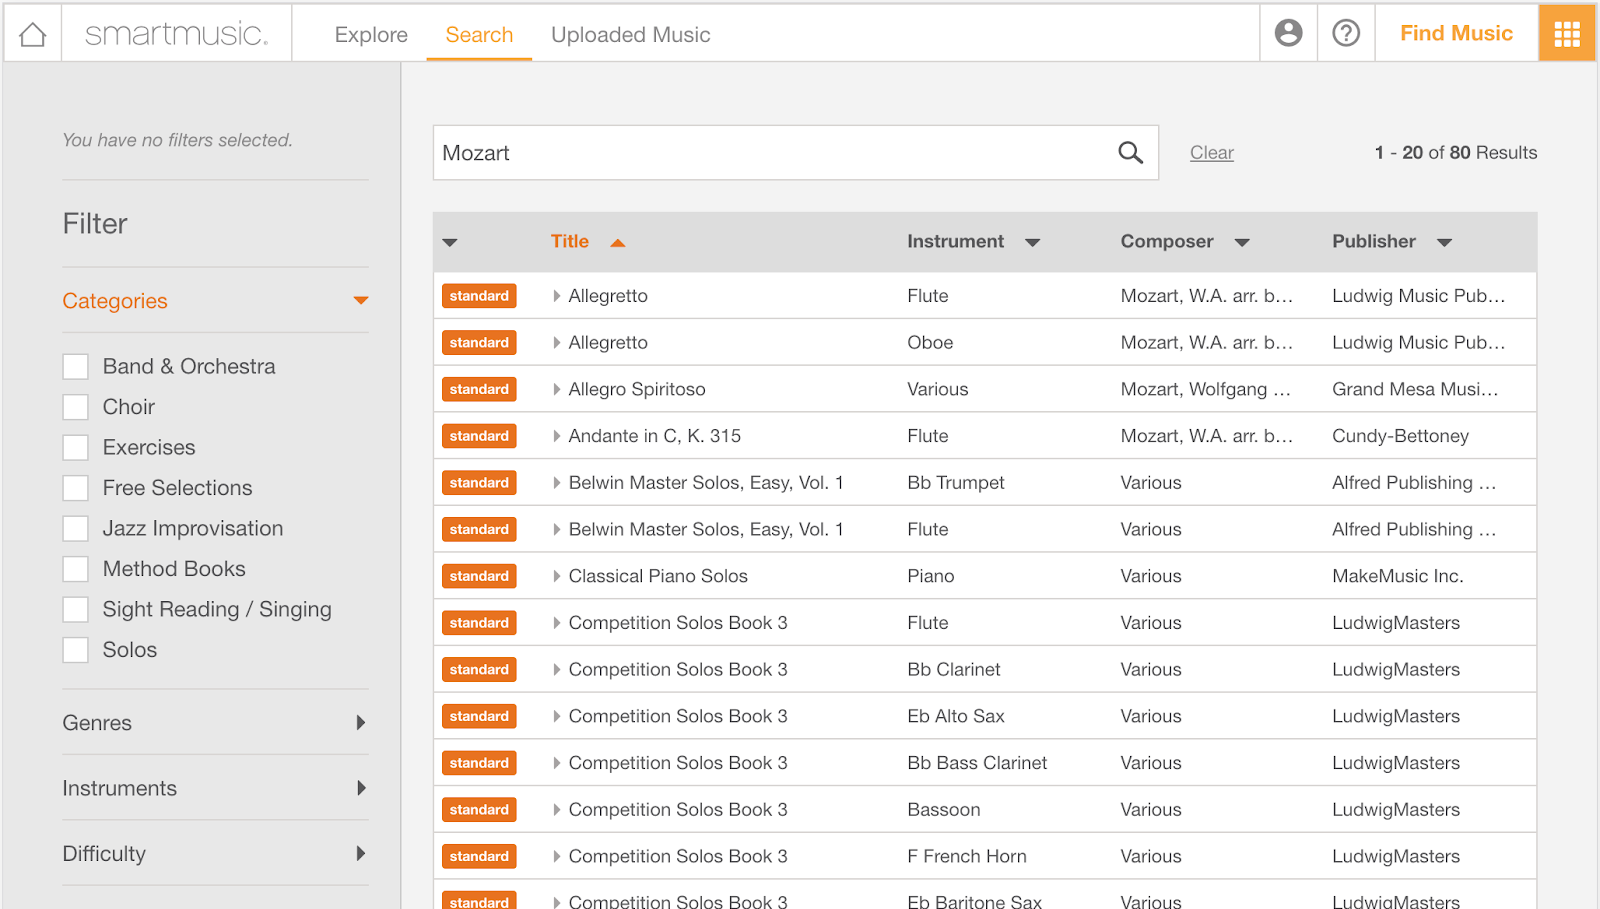Screen dimensions: 1600x909
Task: Click the standard badge on Allegro Spiritoso
Action: tap(479, 389)
